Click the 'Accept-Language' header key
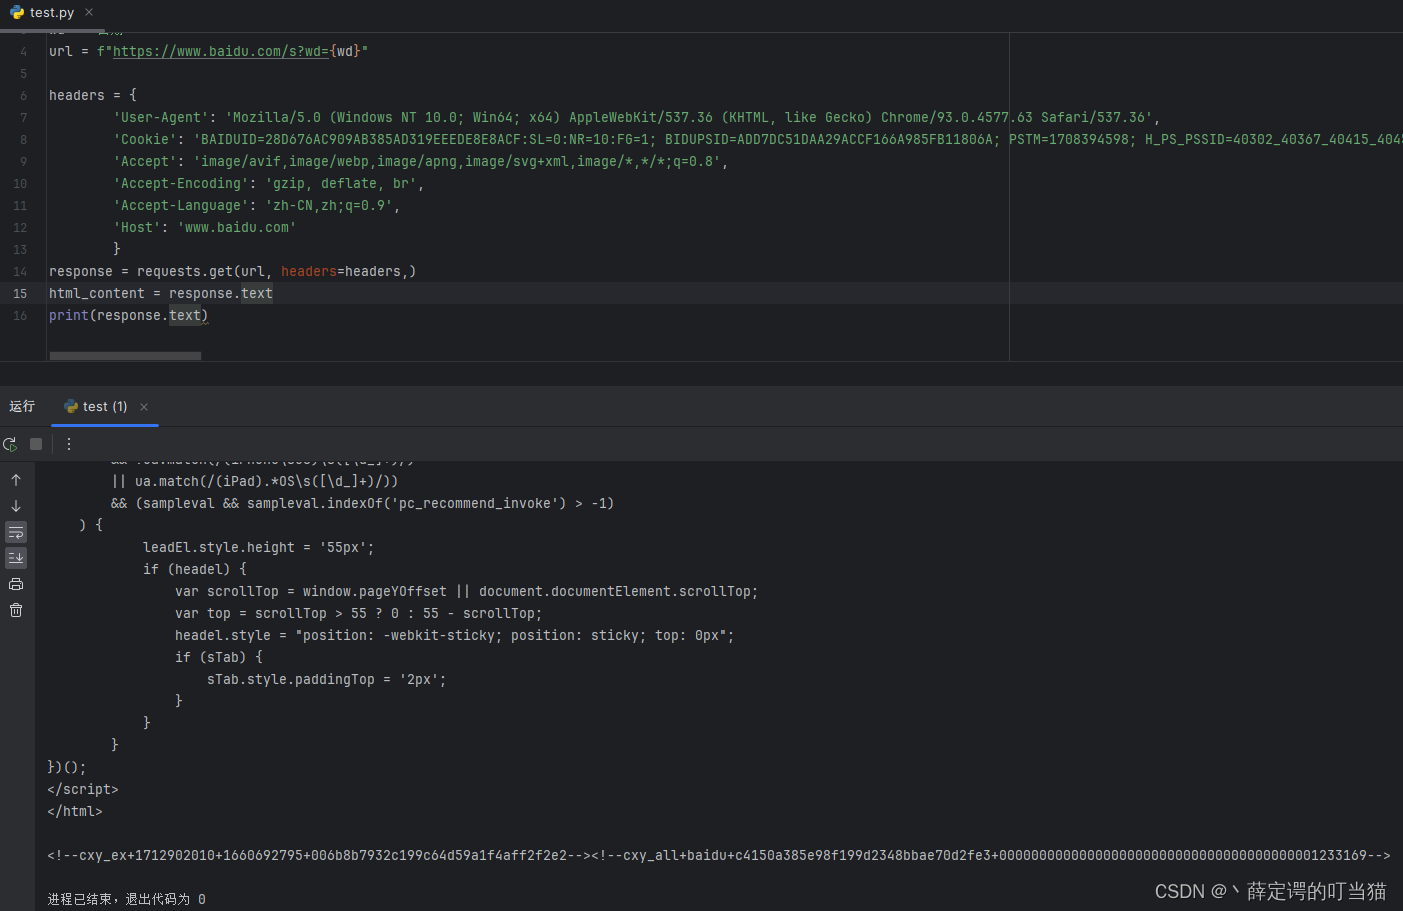The height and width of the screenshot is (911, 1403). click(x=181, y=205)
